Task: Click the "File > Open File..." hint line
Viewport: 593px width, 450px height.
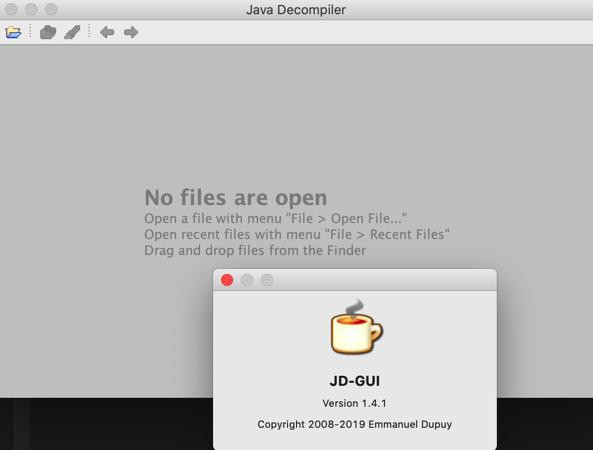Action: click(x=275, y=219)
